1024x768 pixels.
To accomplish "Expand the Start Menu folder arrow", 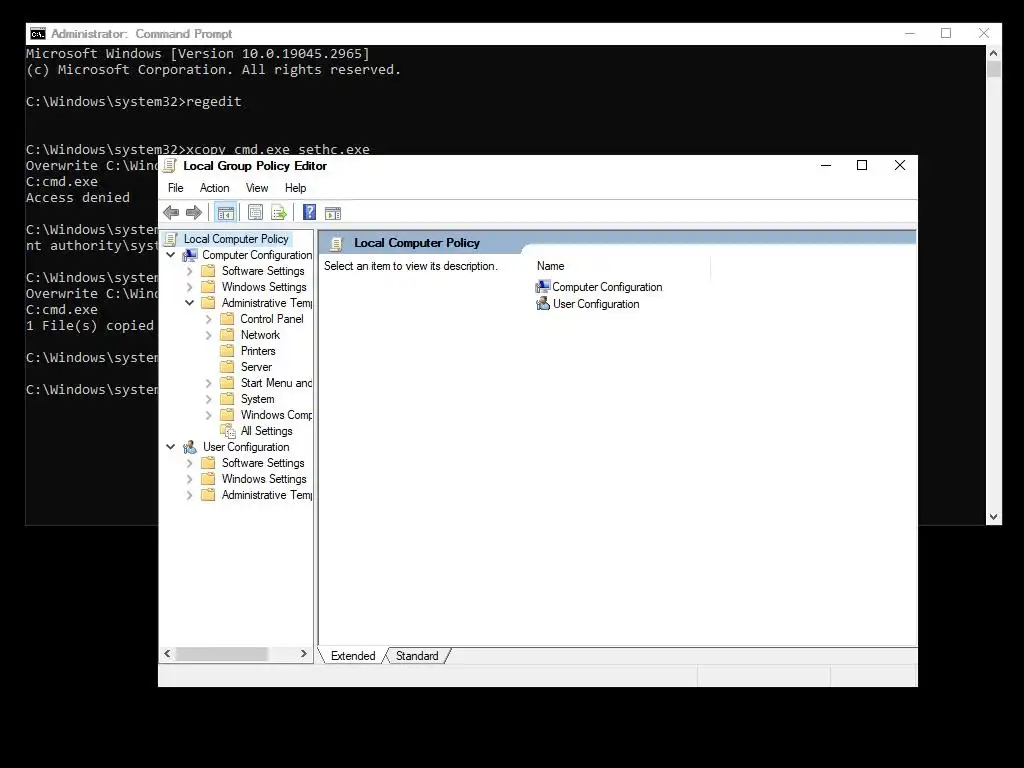I will 208,383.
